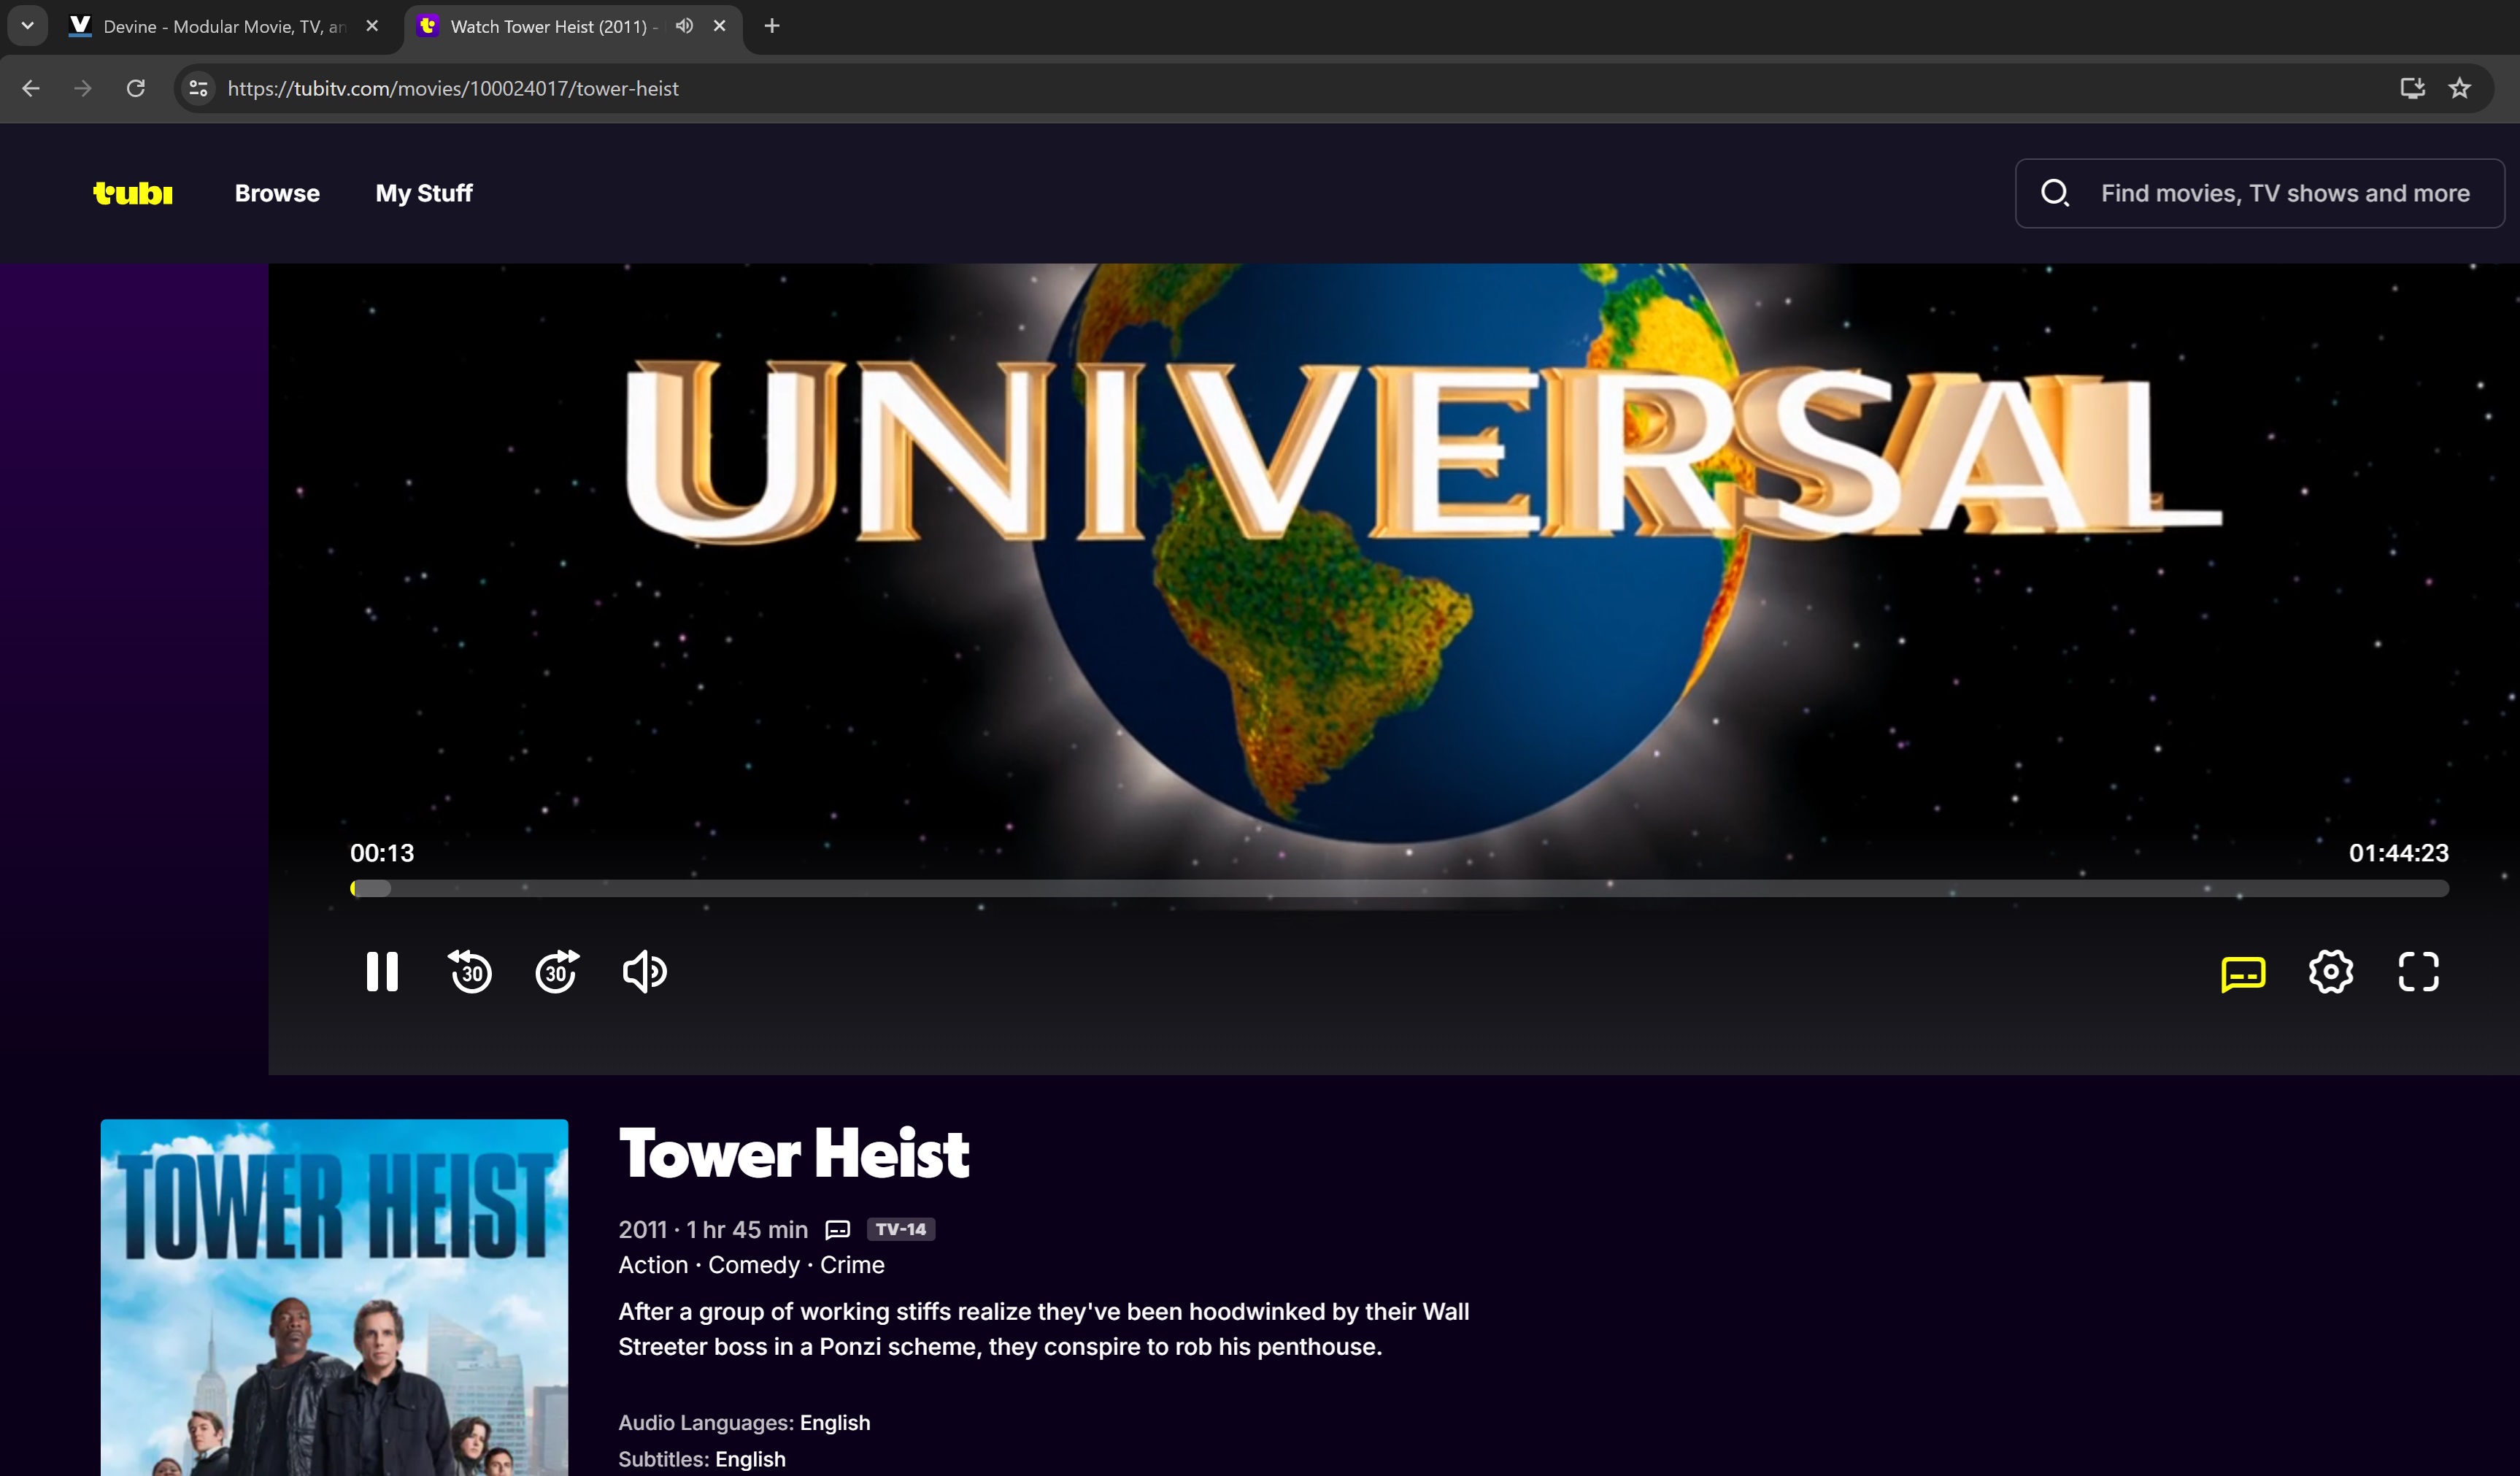2520x1476 pixels.
Task: Rewind the video 30 seconds
Action: [x=470, y=971]
